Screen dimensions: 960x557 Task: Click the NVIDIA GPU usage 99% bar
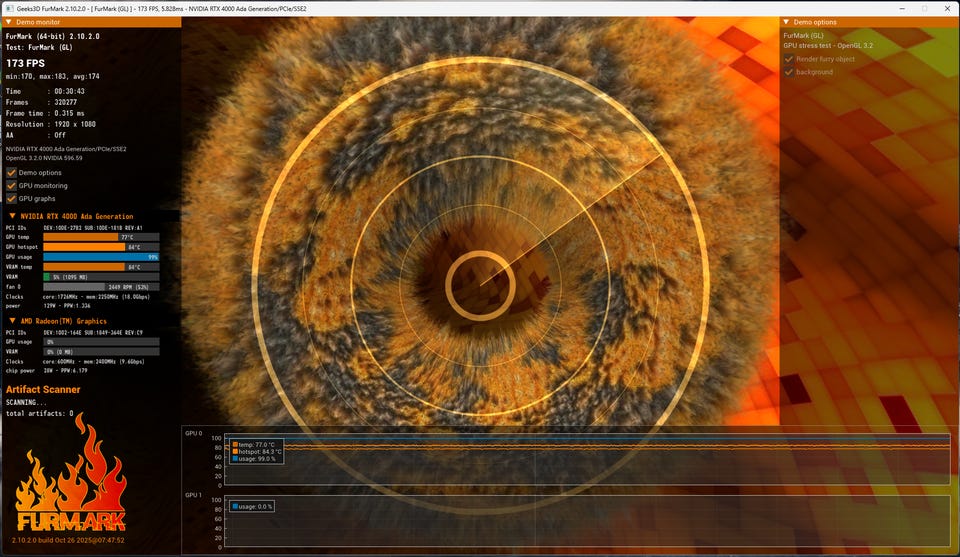101,257
